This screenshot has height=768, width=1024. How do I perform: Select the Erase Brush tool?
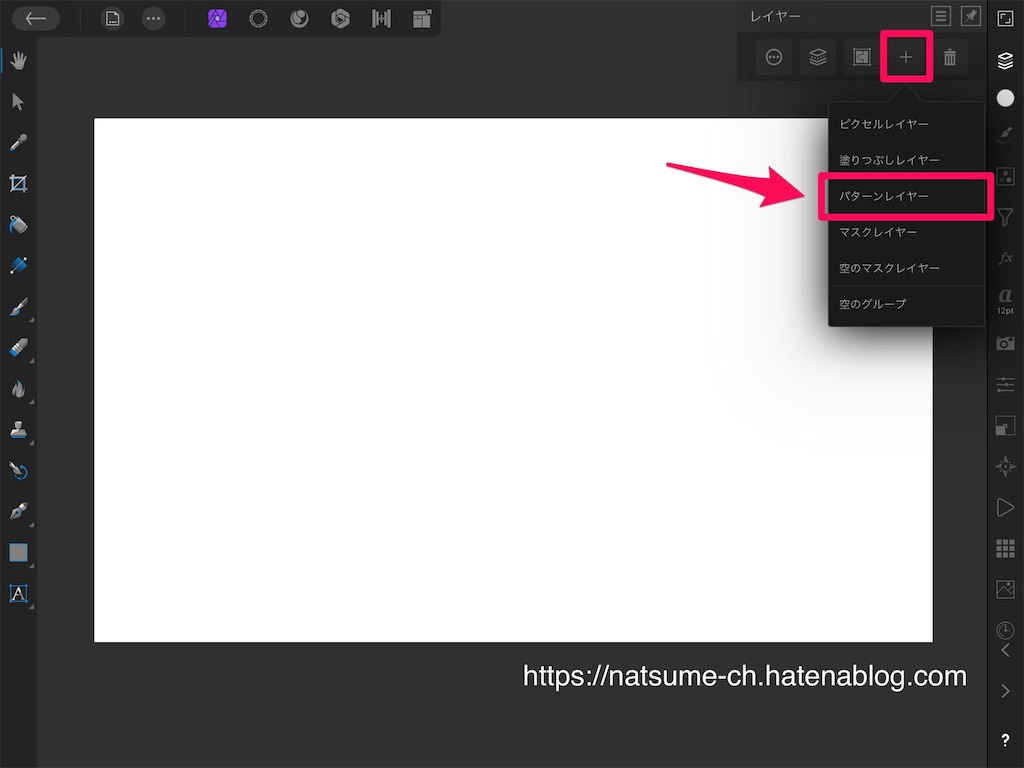click(x=18, y=347)
